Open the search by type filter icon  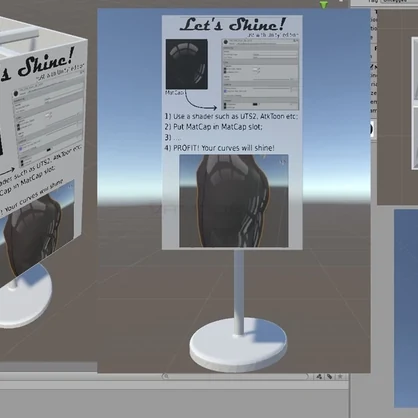click(x=319, y=377)
